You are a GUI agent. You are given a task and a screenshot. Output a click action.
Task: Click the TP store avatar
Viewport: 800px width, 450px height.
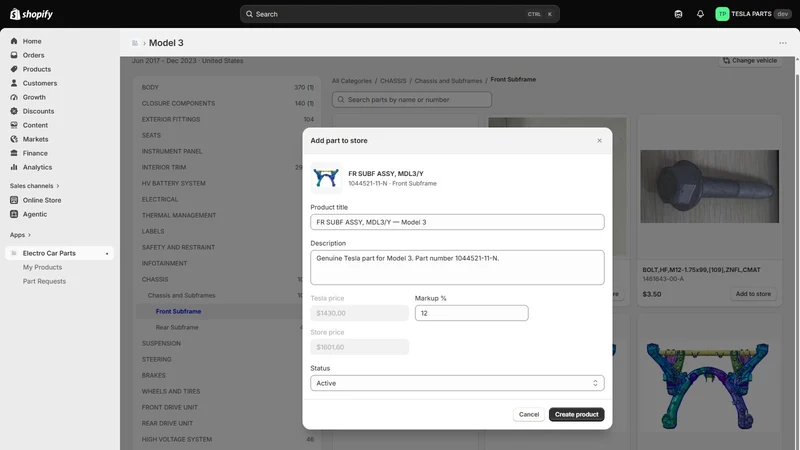(x=722, y=14)
